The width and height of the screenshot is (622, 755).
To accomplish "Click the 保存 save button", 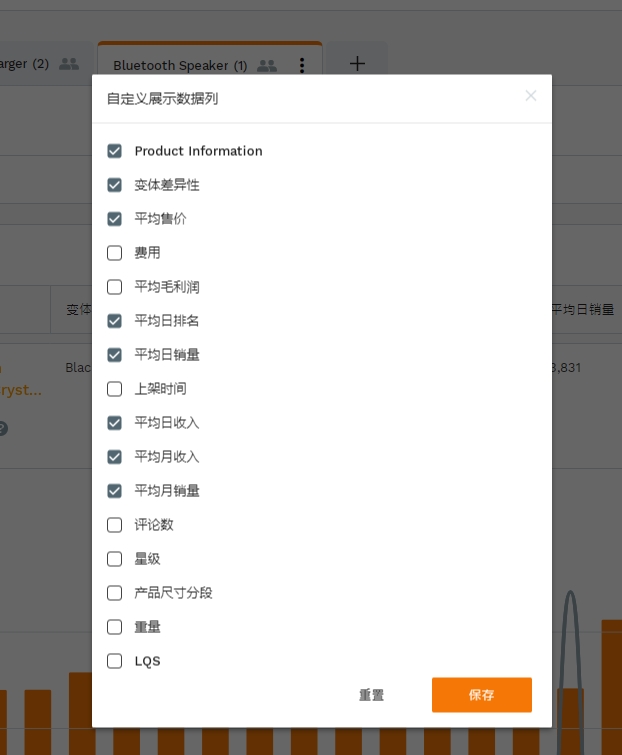I will point(482,695).
